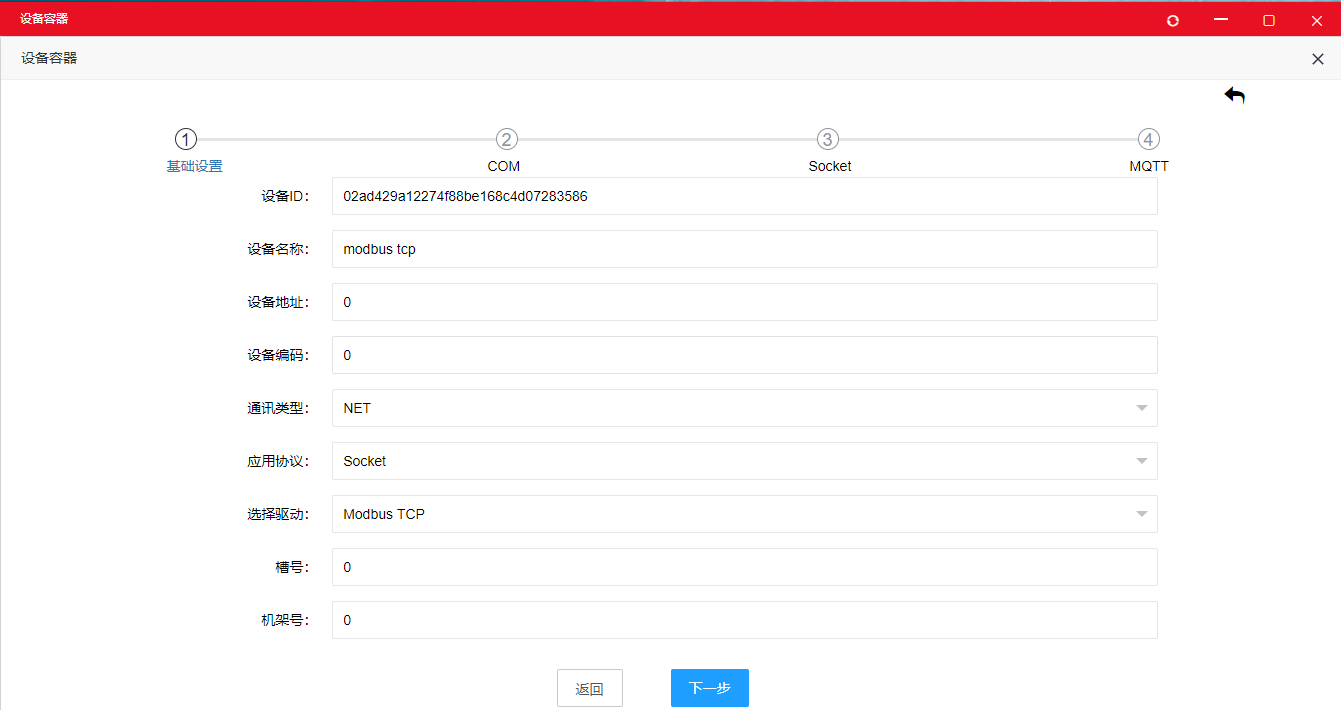Screen dimensions: 1341x710
Task: Select the 设备地址 input box
Action: [744, 302]
